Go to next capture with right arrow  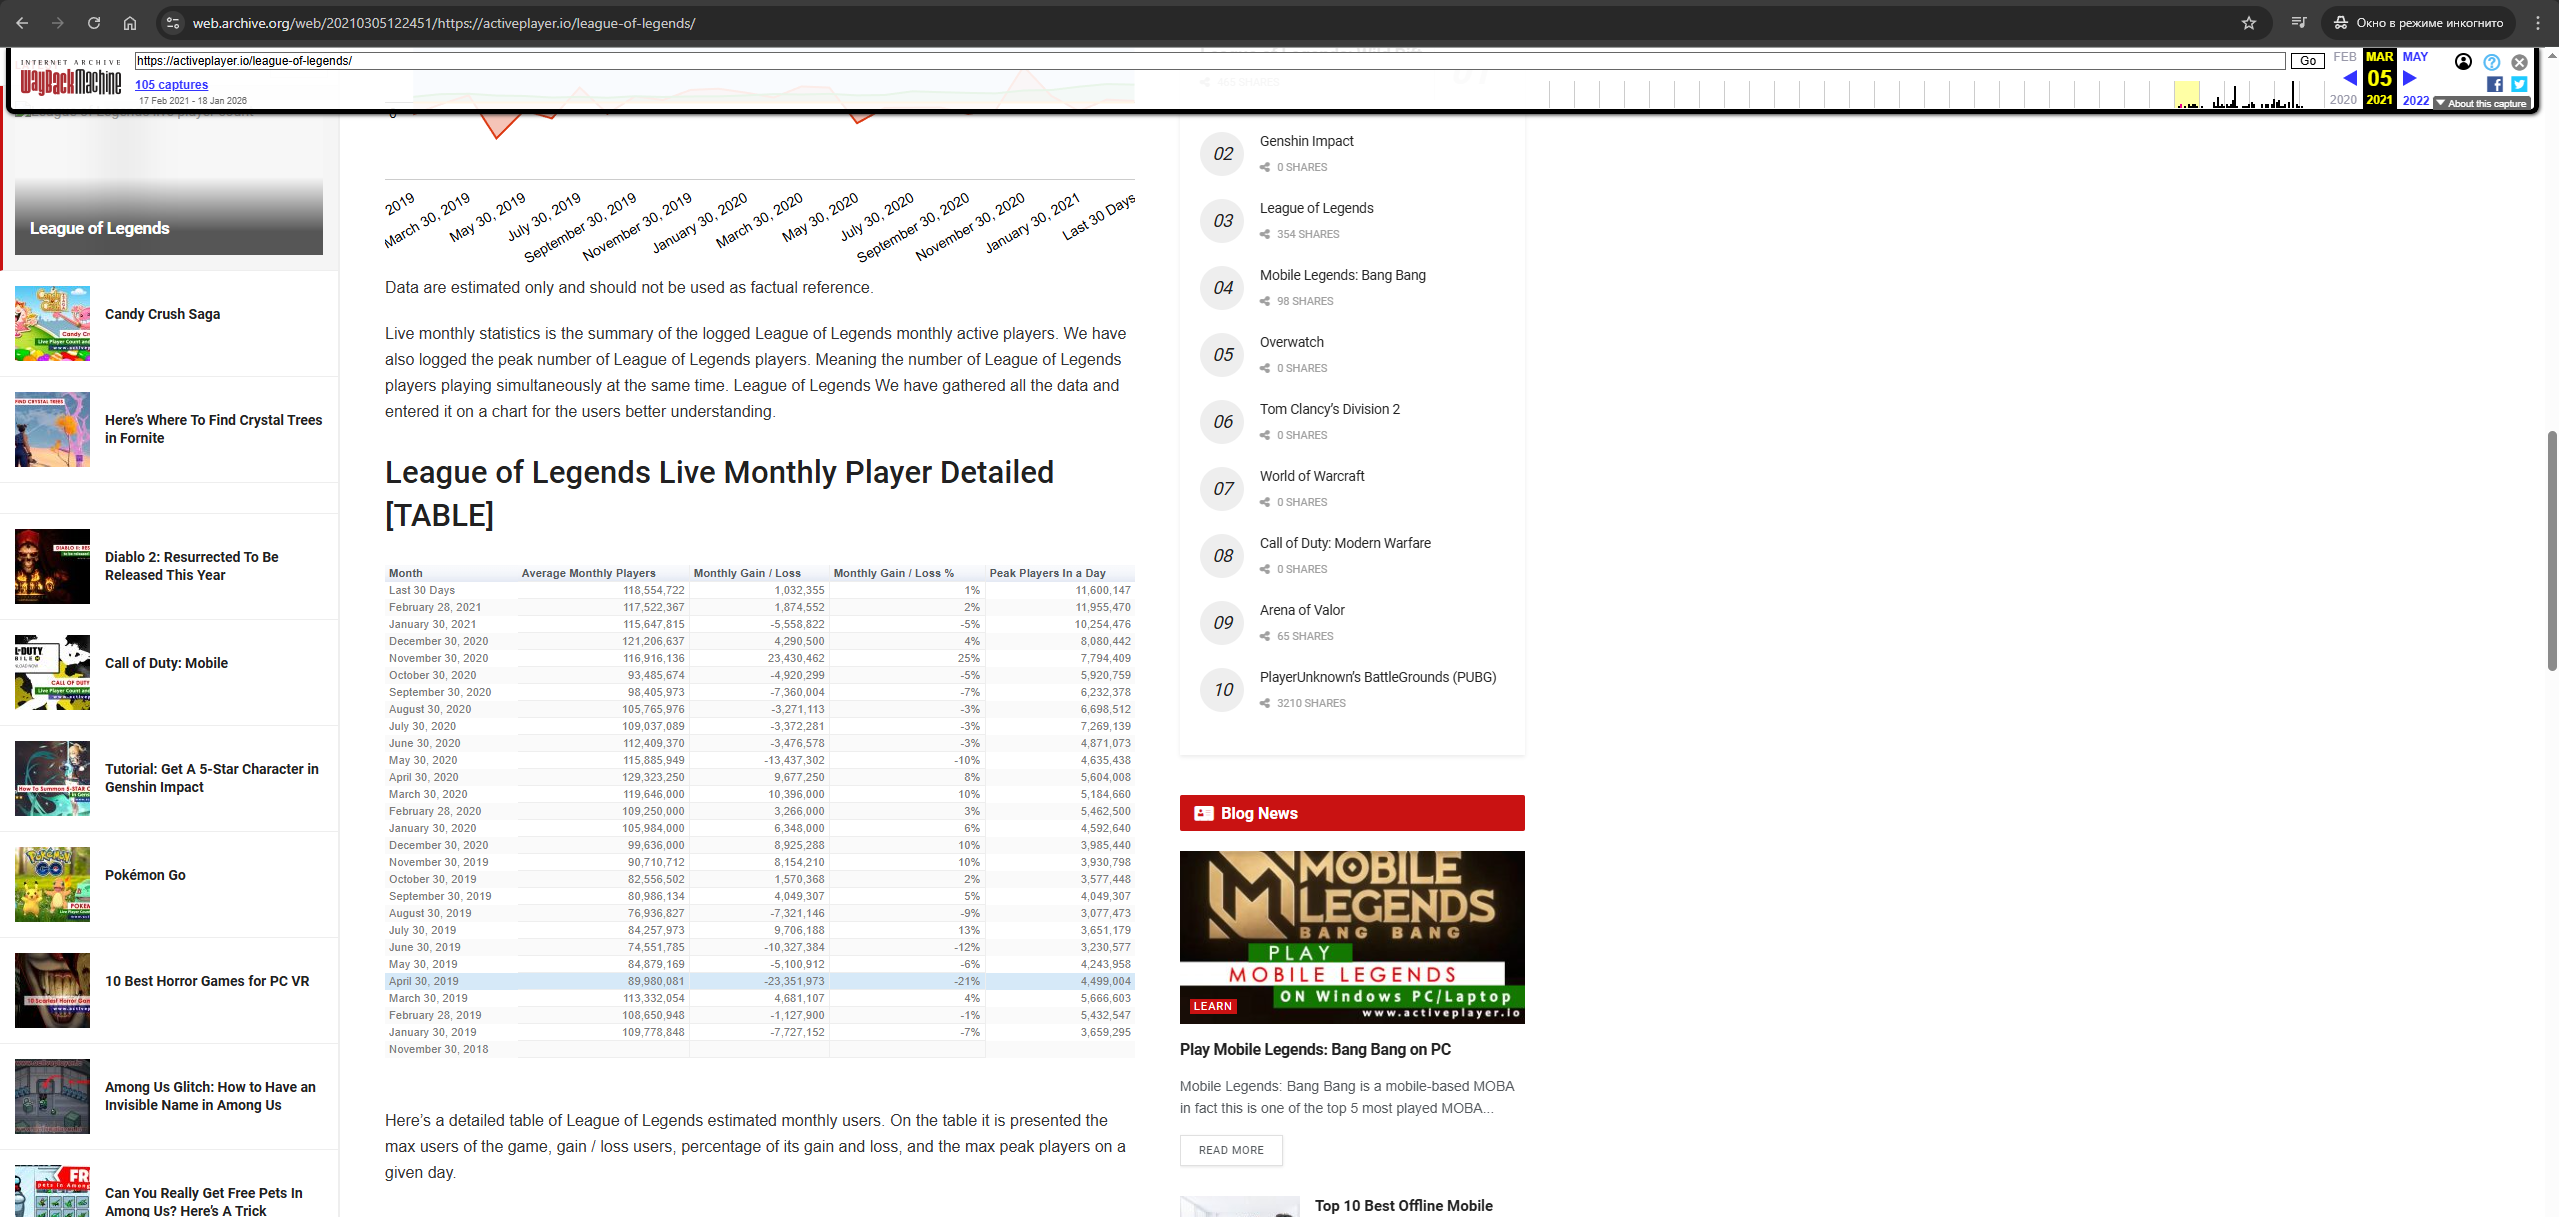coord(2410,78)
